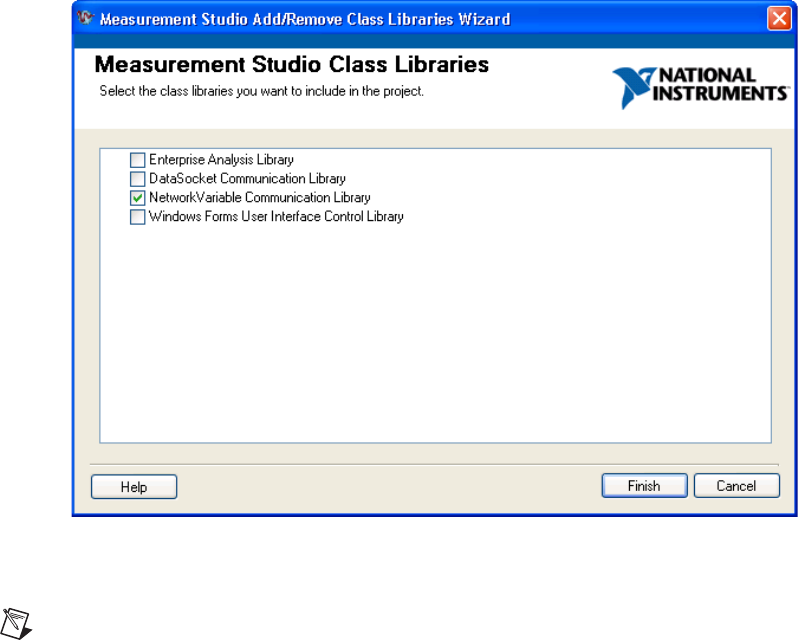Click Finish to apply library selection
Viewport: 798px width, 640px height.
[x=644, y=486]
